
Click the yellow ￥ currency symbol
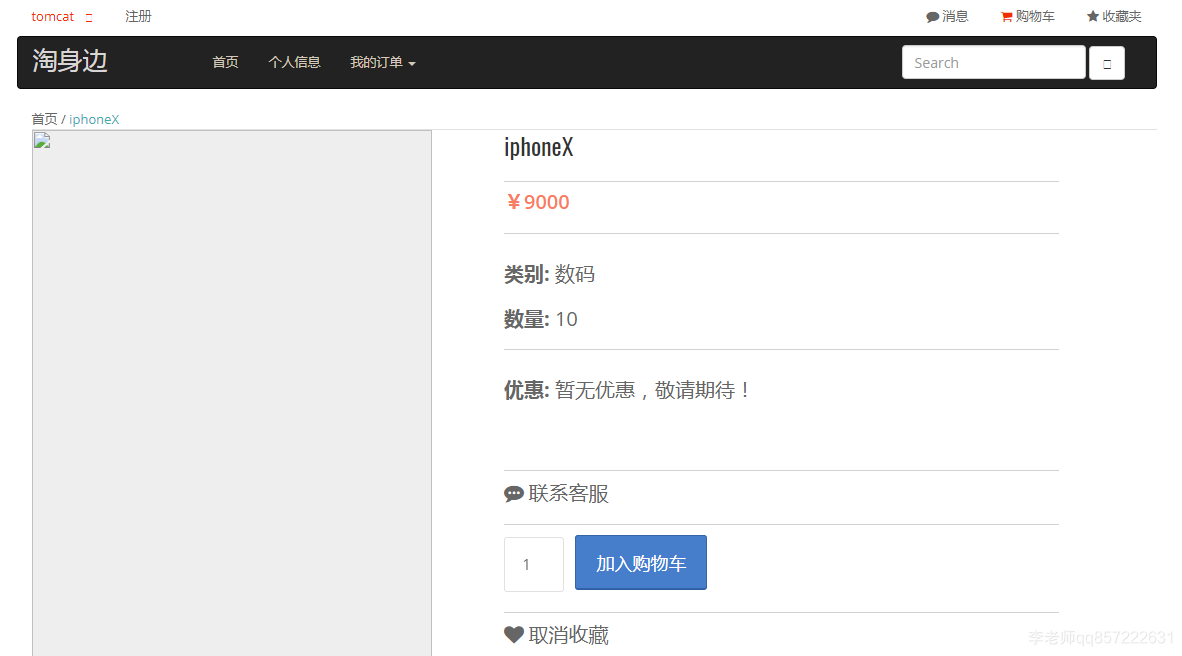click(x=513, y=202)
